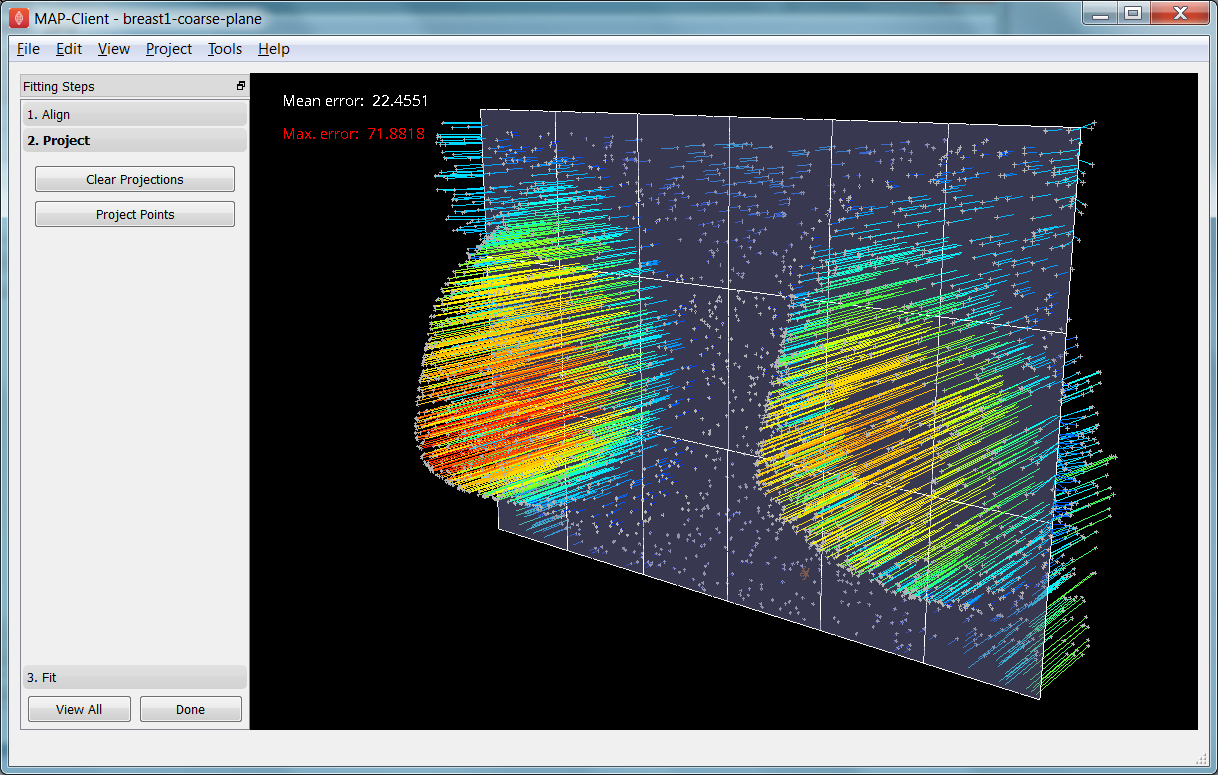Viewport: 1218px width, 775px height.
Task: Expand the 3. Fit step
Action: click(134, 678)
